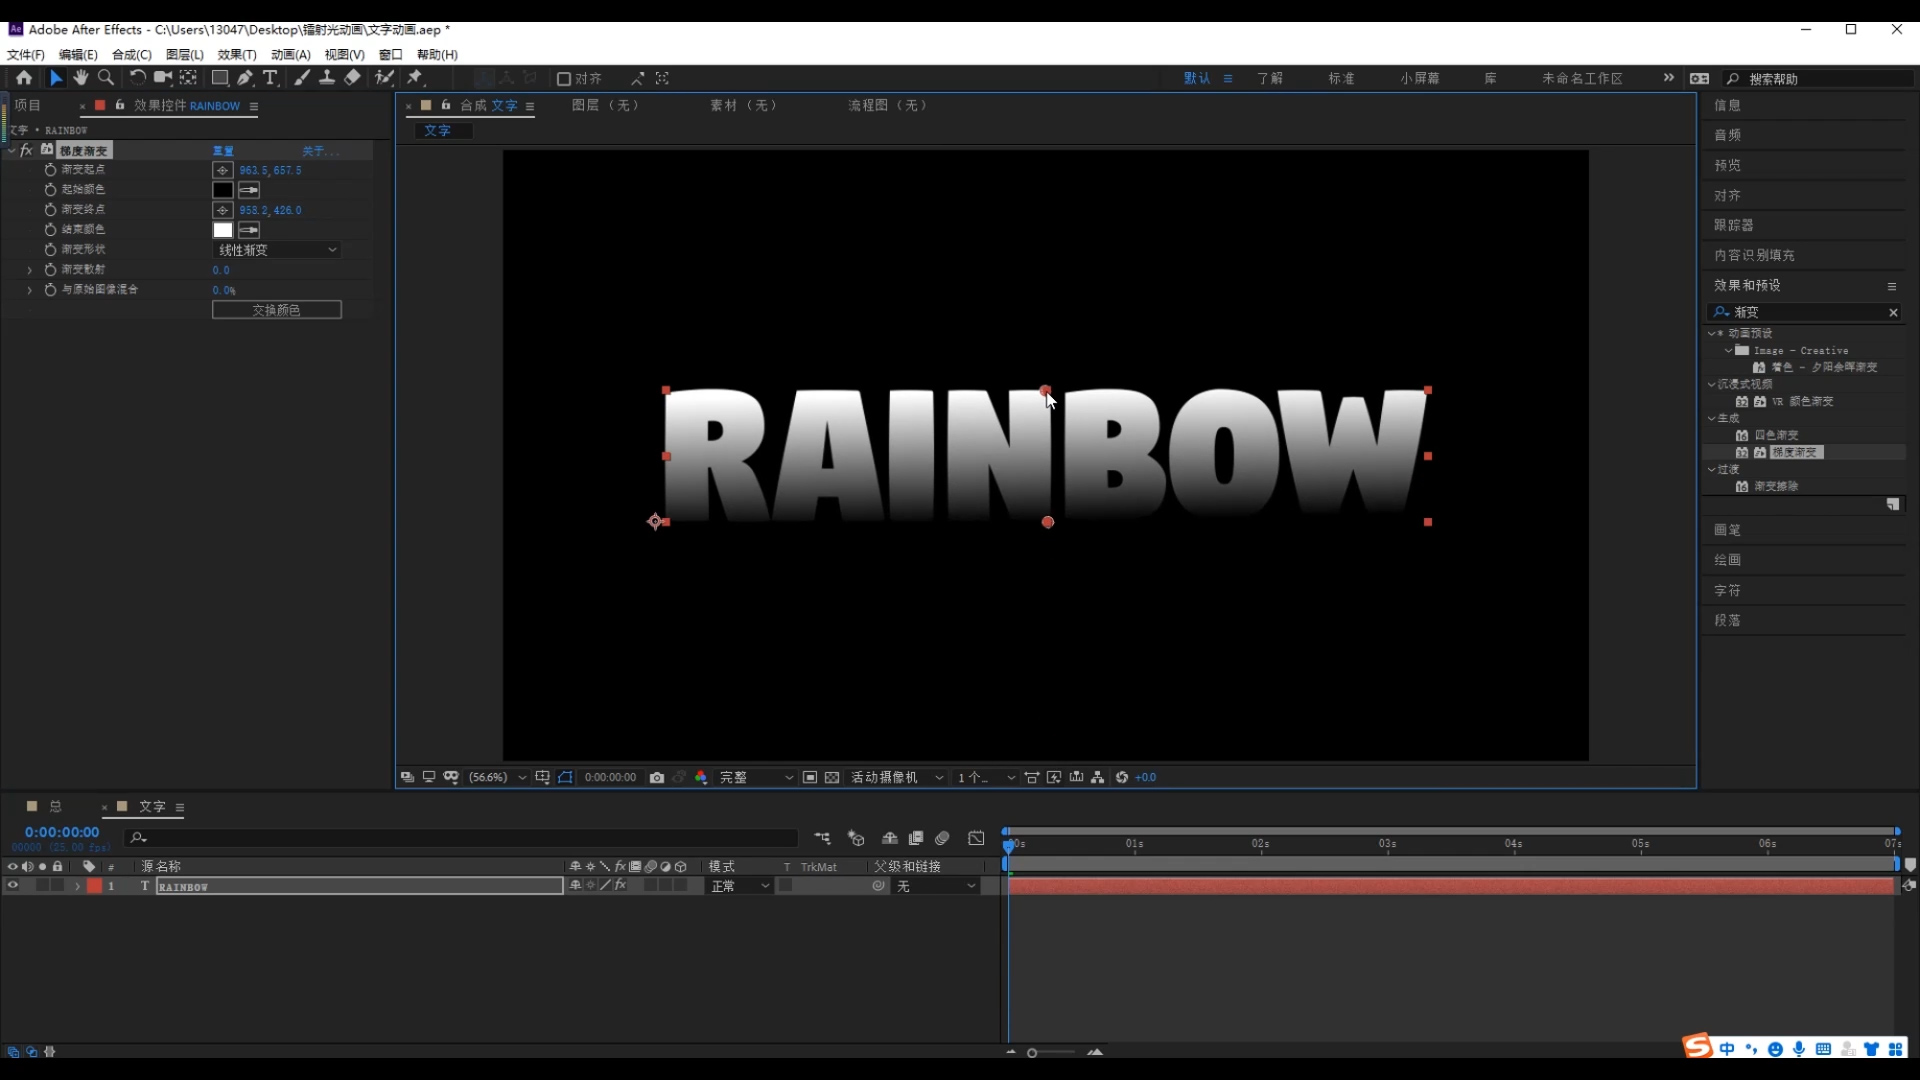The height and width of the screenshot is (1080, 1920).
Task: Click the snapshot camera icon in viewer
Action: point(657,777)
